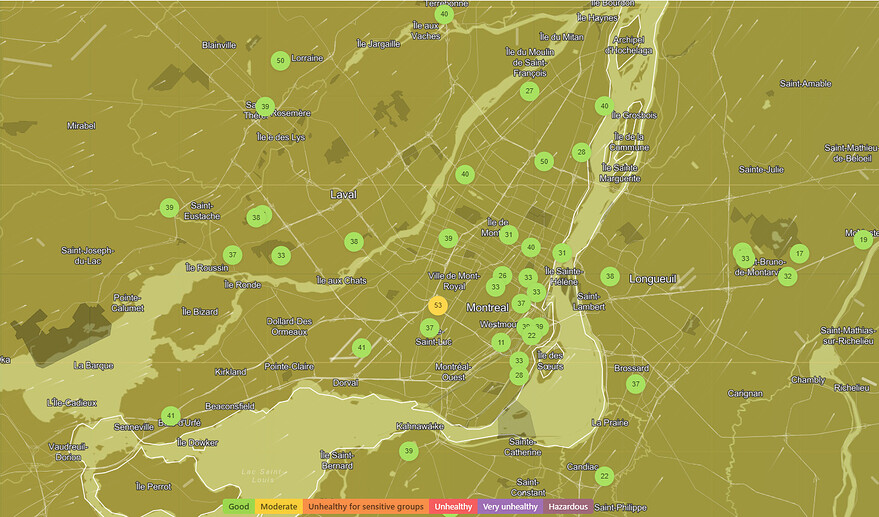The height and width of the screenshot is (517, 879).
Task: Click the 27 marker near Île du Moulin
Action: point(530,91)
